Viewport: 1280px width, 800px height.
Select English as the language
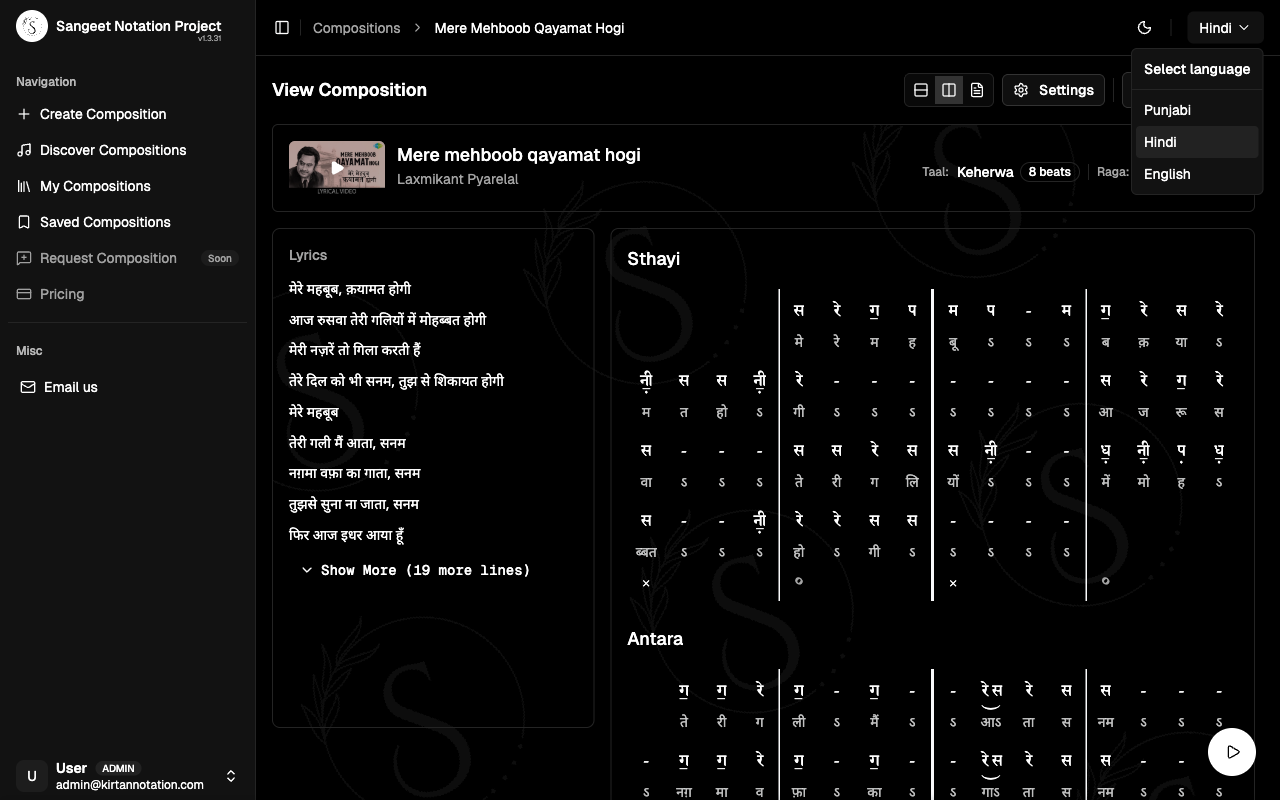click(1167, 174)
